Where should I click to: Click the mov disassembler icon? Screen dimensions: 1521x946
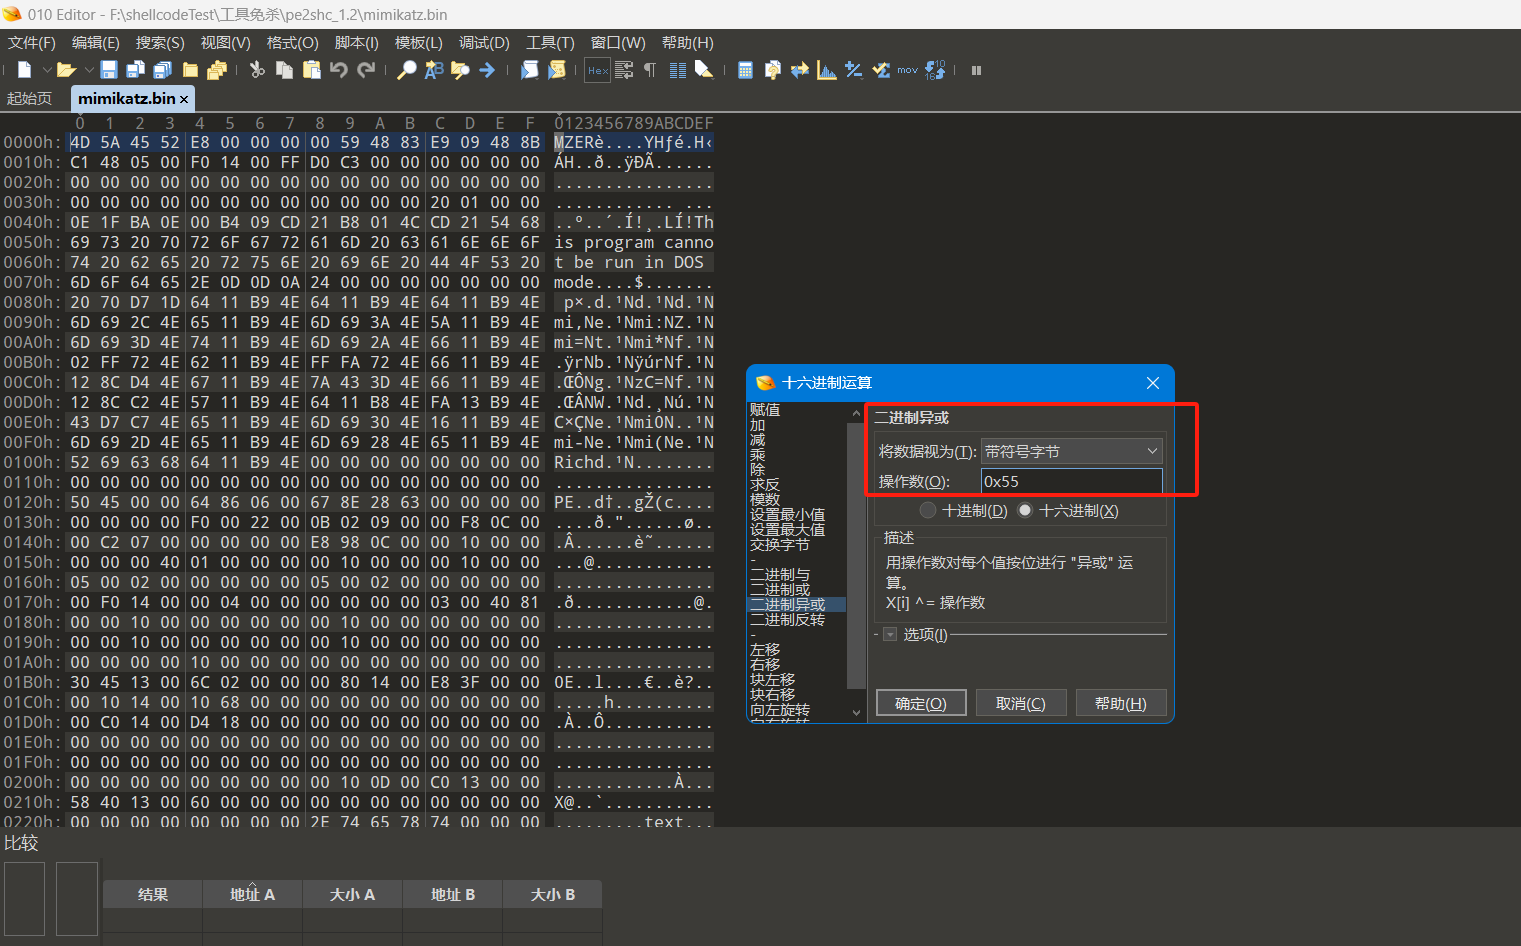907,70
